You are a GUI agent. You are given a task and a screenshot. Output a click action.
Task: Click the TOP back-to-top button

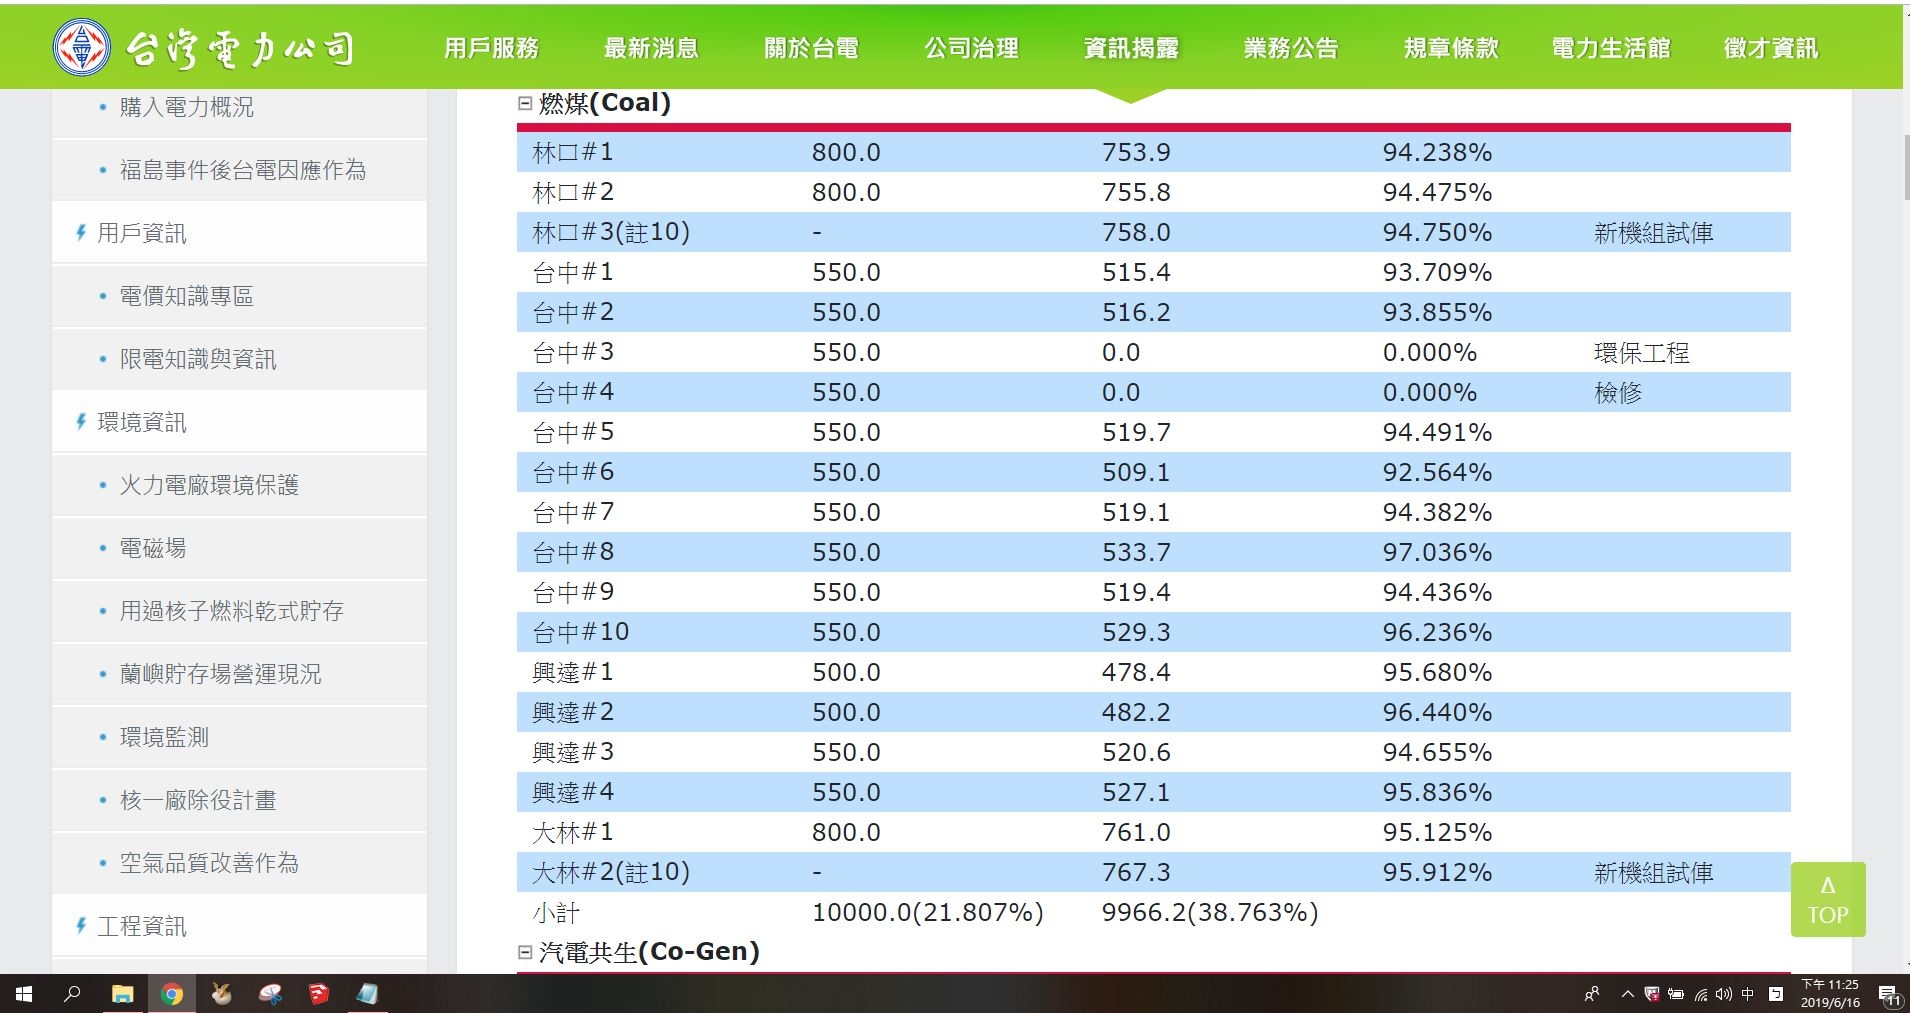click(x=1828, y=899)
